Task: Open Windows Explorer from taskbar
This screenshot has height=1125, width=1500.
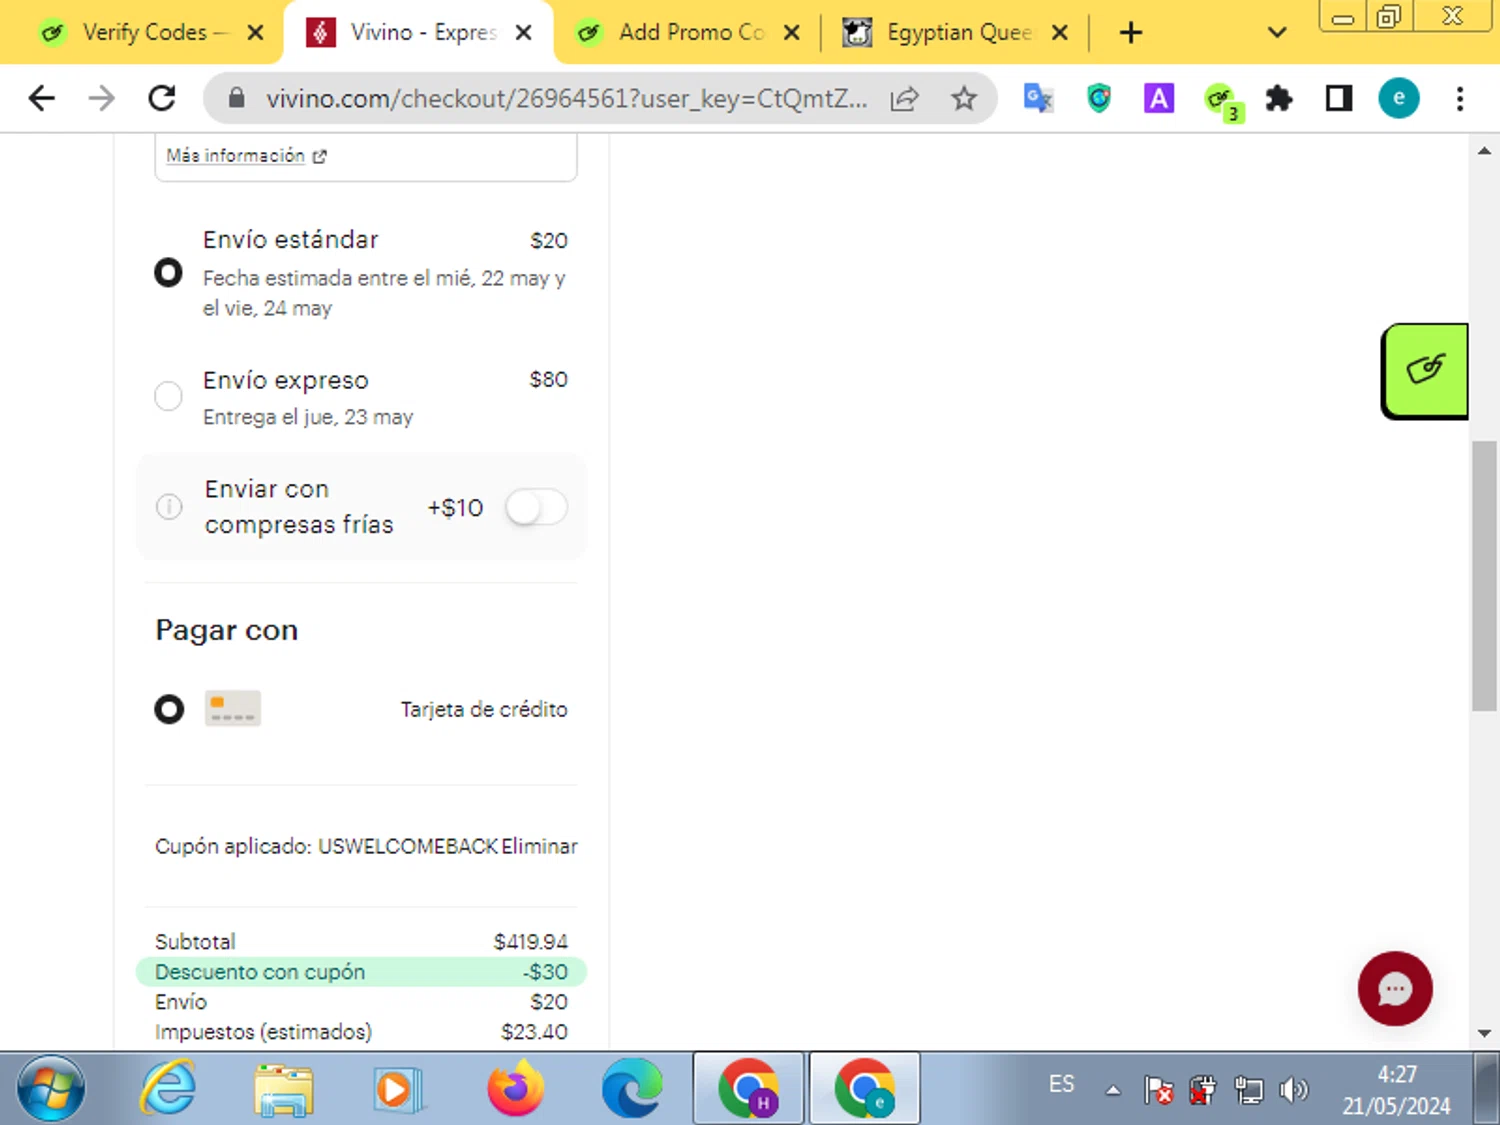Action: pos(284,1088)
